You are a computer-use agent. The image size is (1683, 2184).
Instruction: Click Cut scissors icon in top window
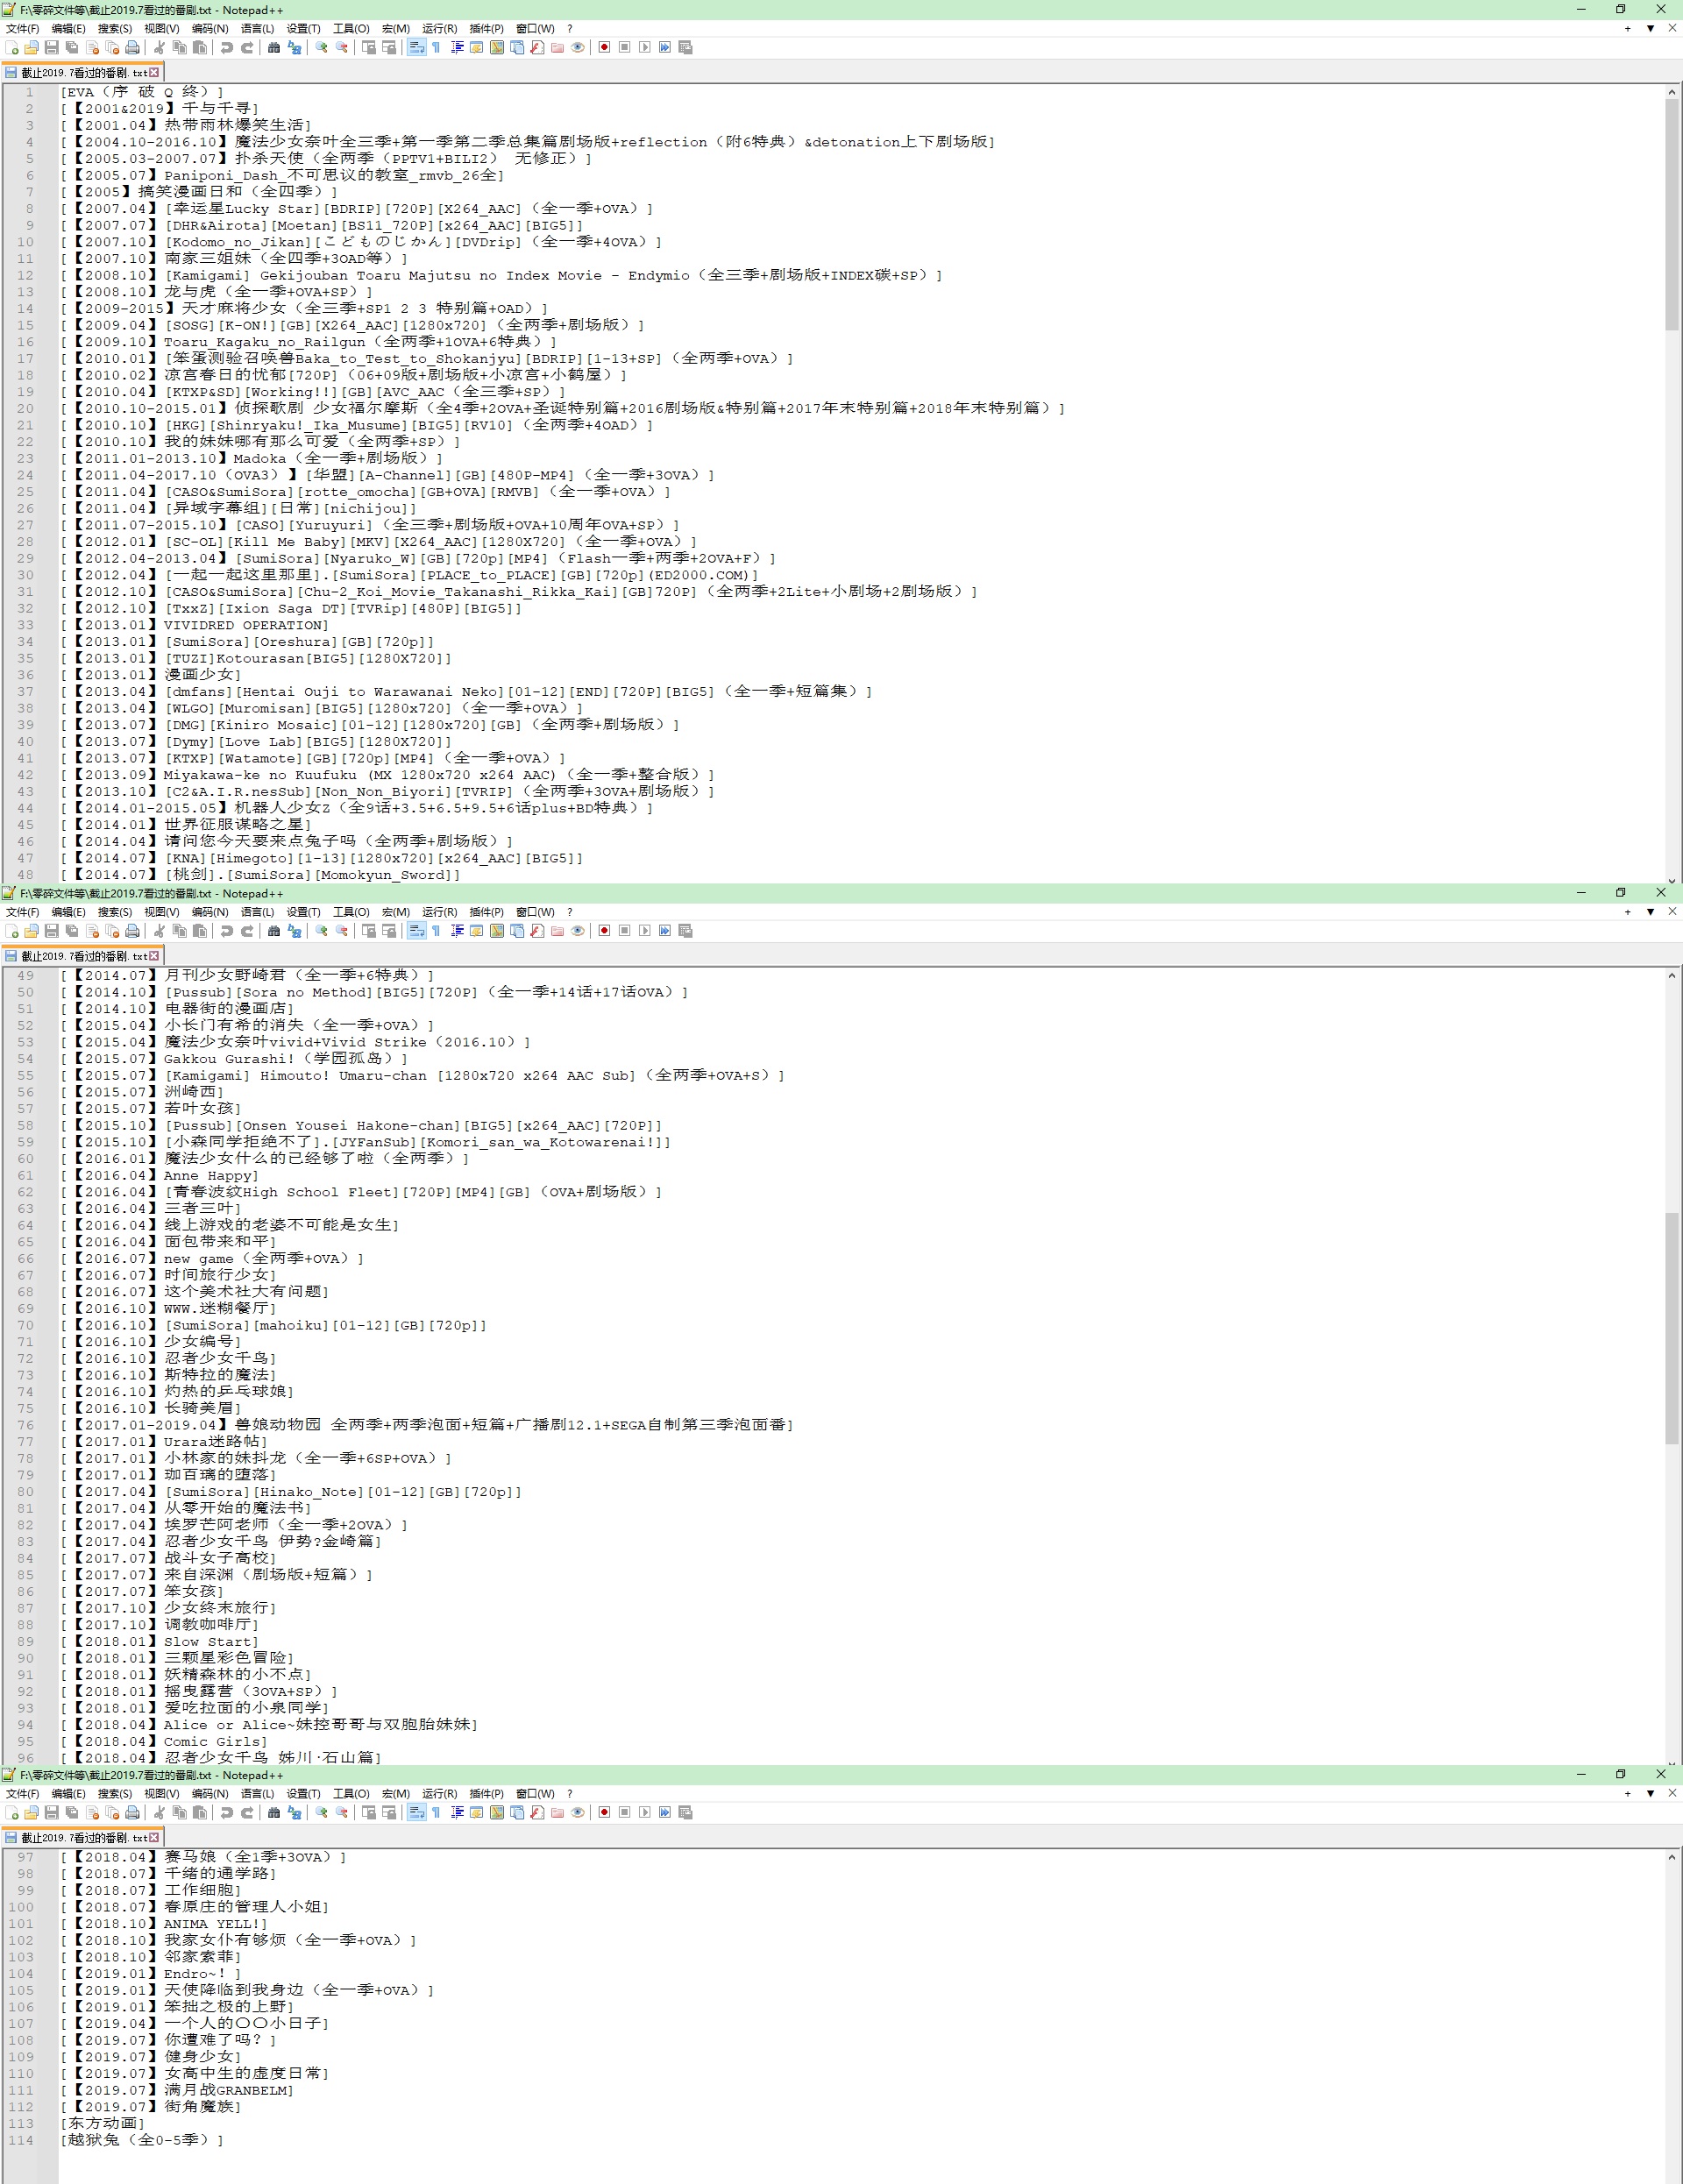[159, 47]
